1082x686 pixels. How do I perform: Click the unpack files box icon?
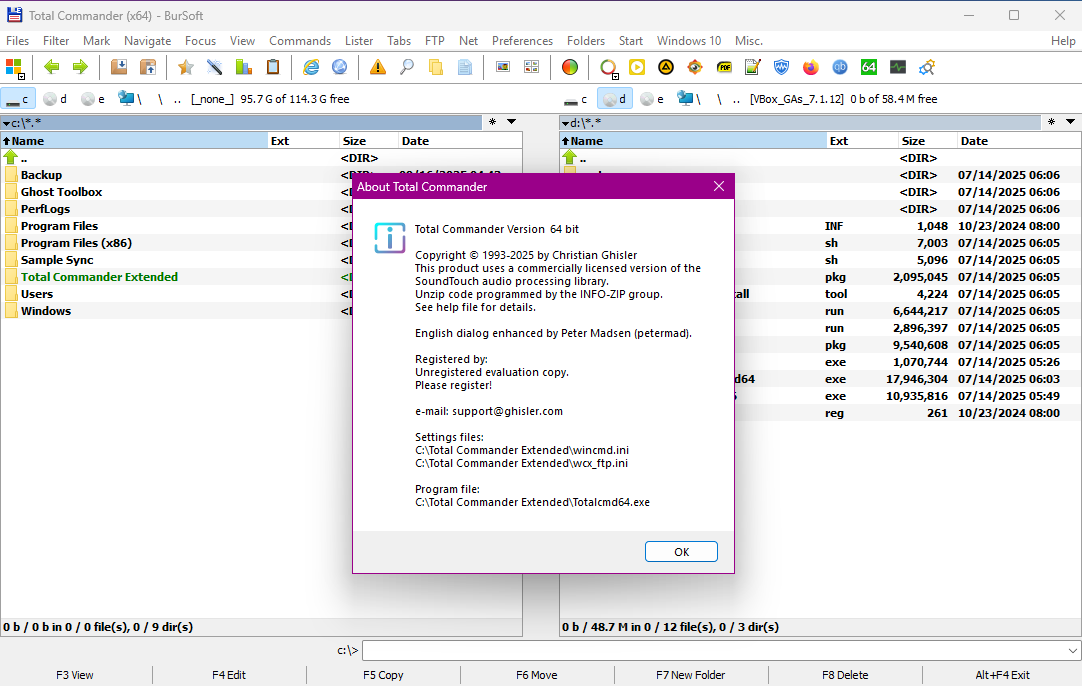coord(148,67)
